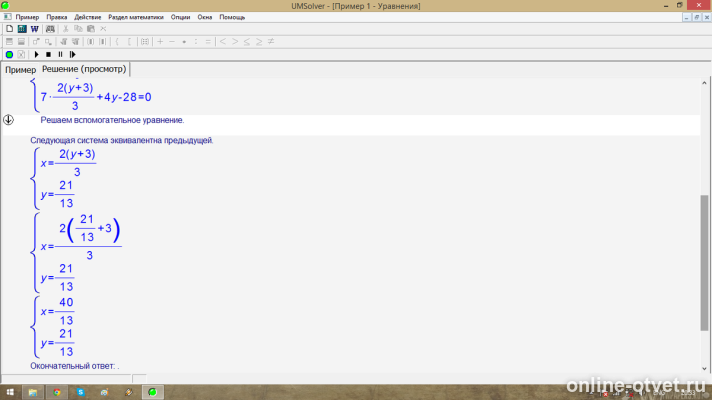This screenshot has width=712, height=400.
Task: Click the scroll down arrow of solution view
Action: pos(704,368)
